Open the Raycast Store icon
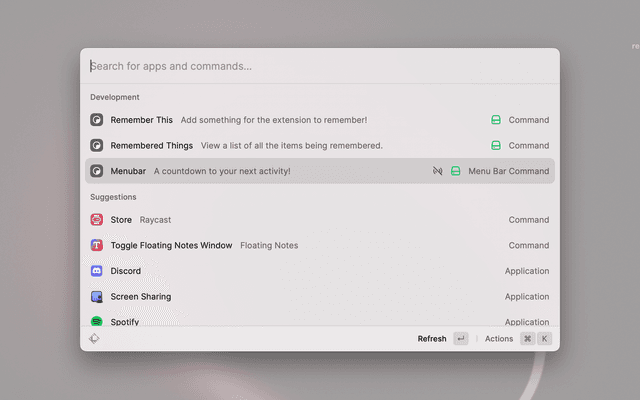 97,220
